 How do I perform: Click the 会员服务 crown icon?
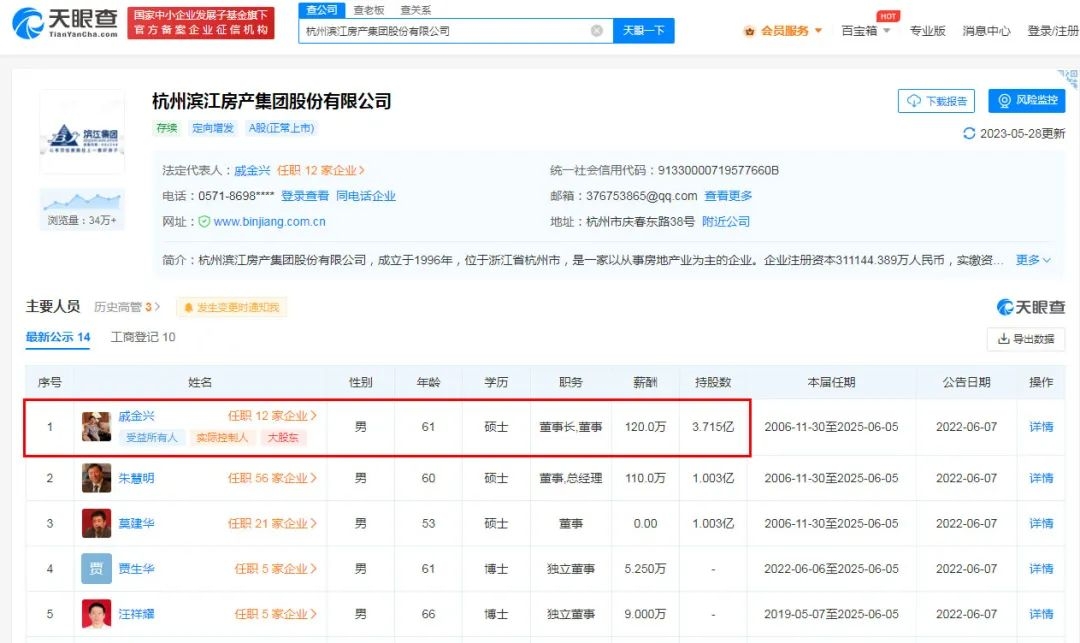(749, 31)
